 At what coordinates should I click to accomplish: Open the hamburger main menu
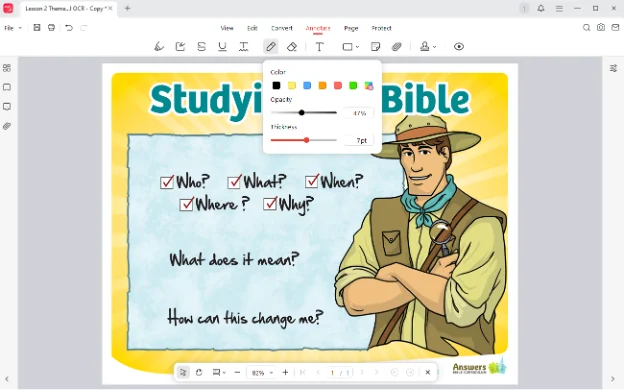click(559, 8)
